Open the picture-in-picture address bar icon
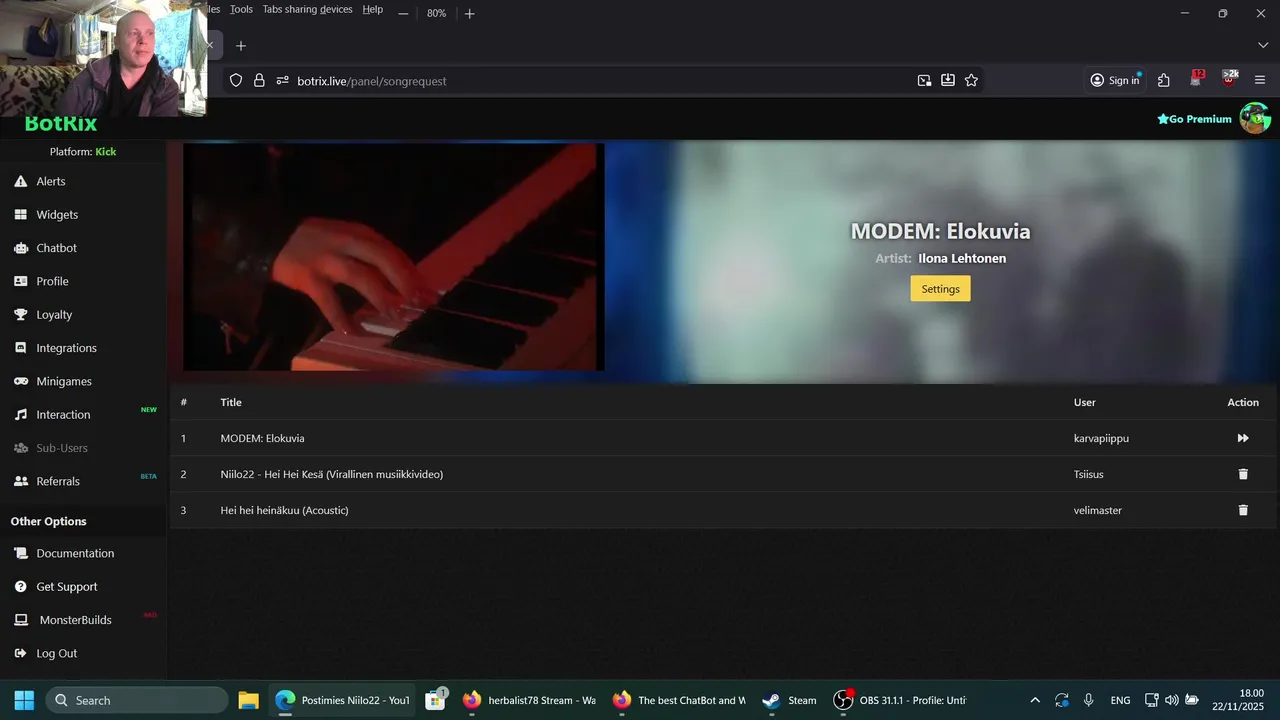Image resolution: width=1280 pixels, height=720 pixels. tap(924, 80)
